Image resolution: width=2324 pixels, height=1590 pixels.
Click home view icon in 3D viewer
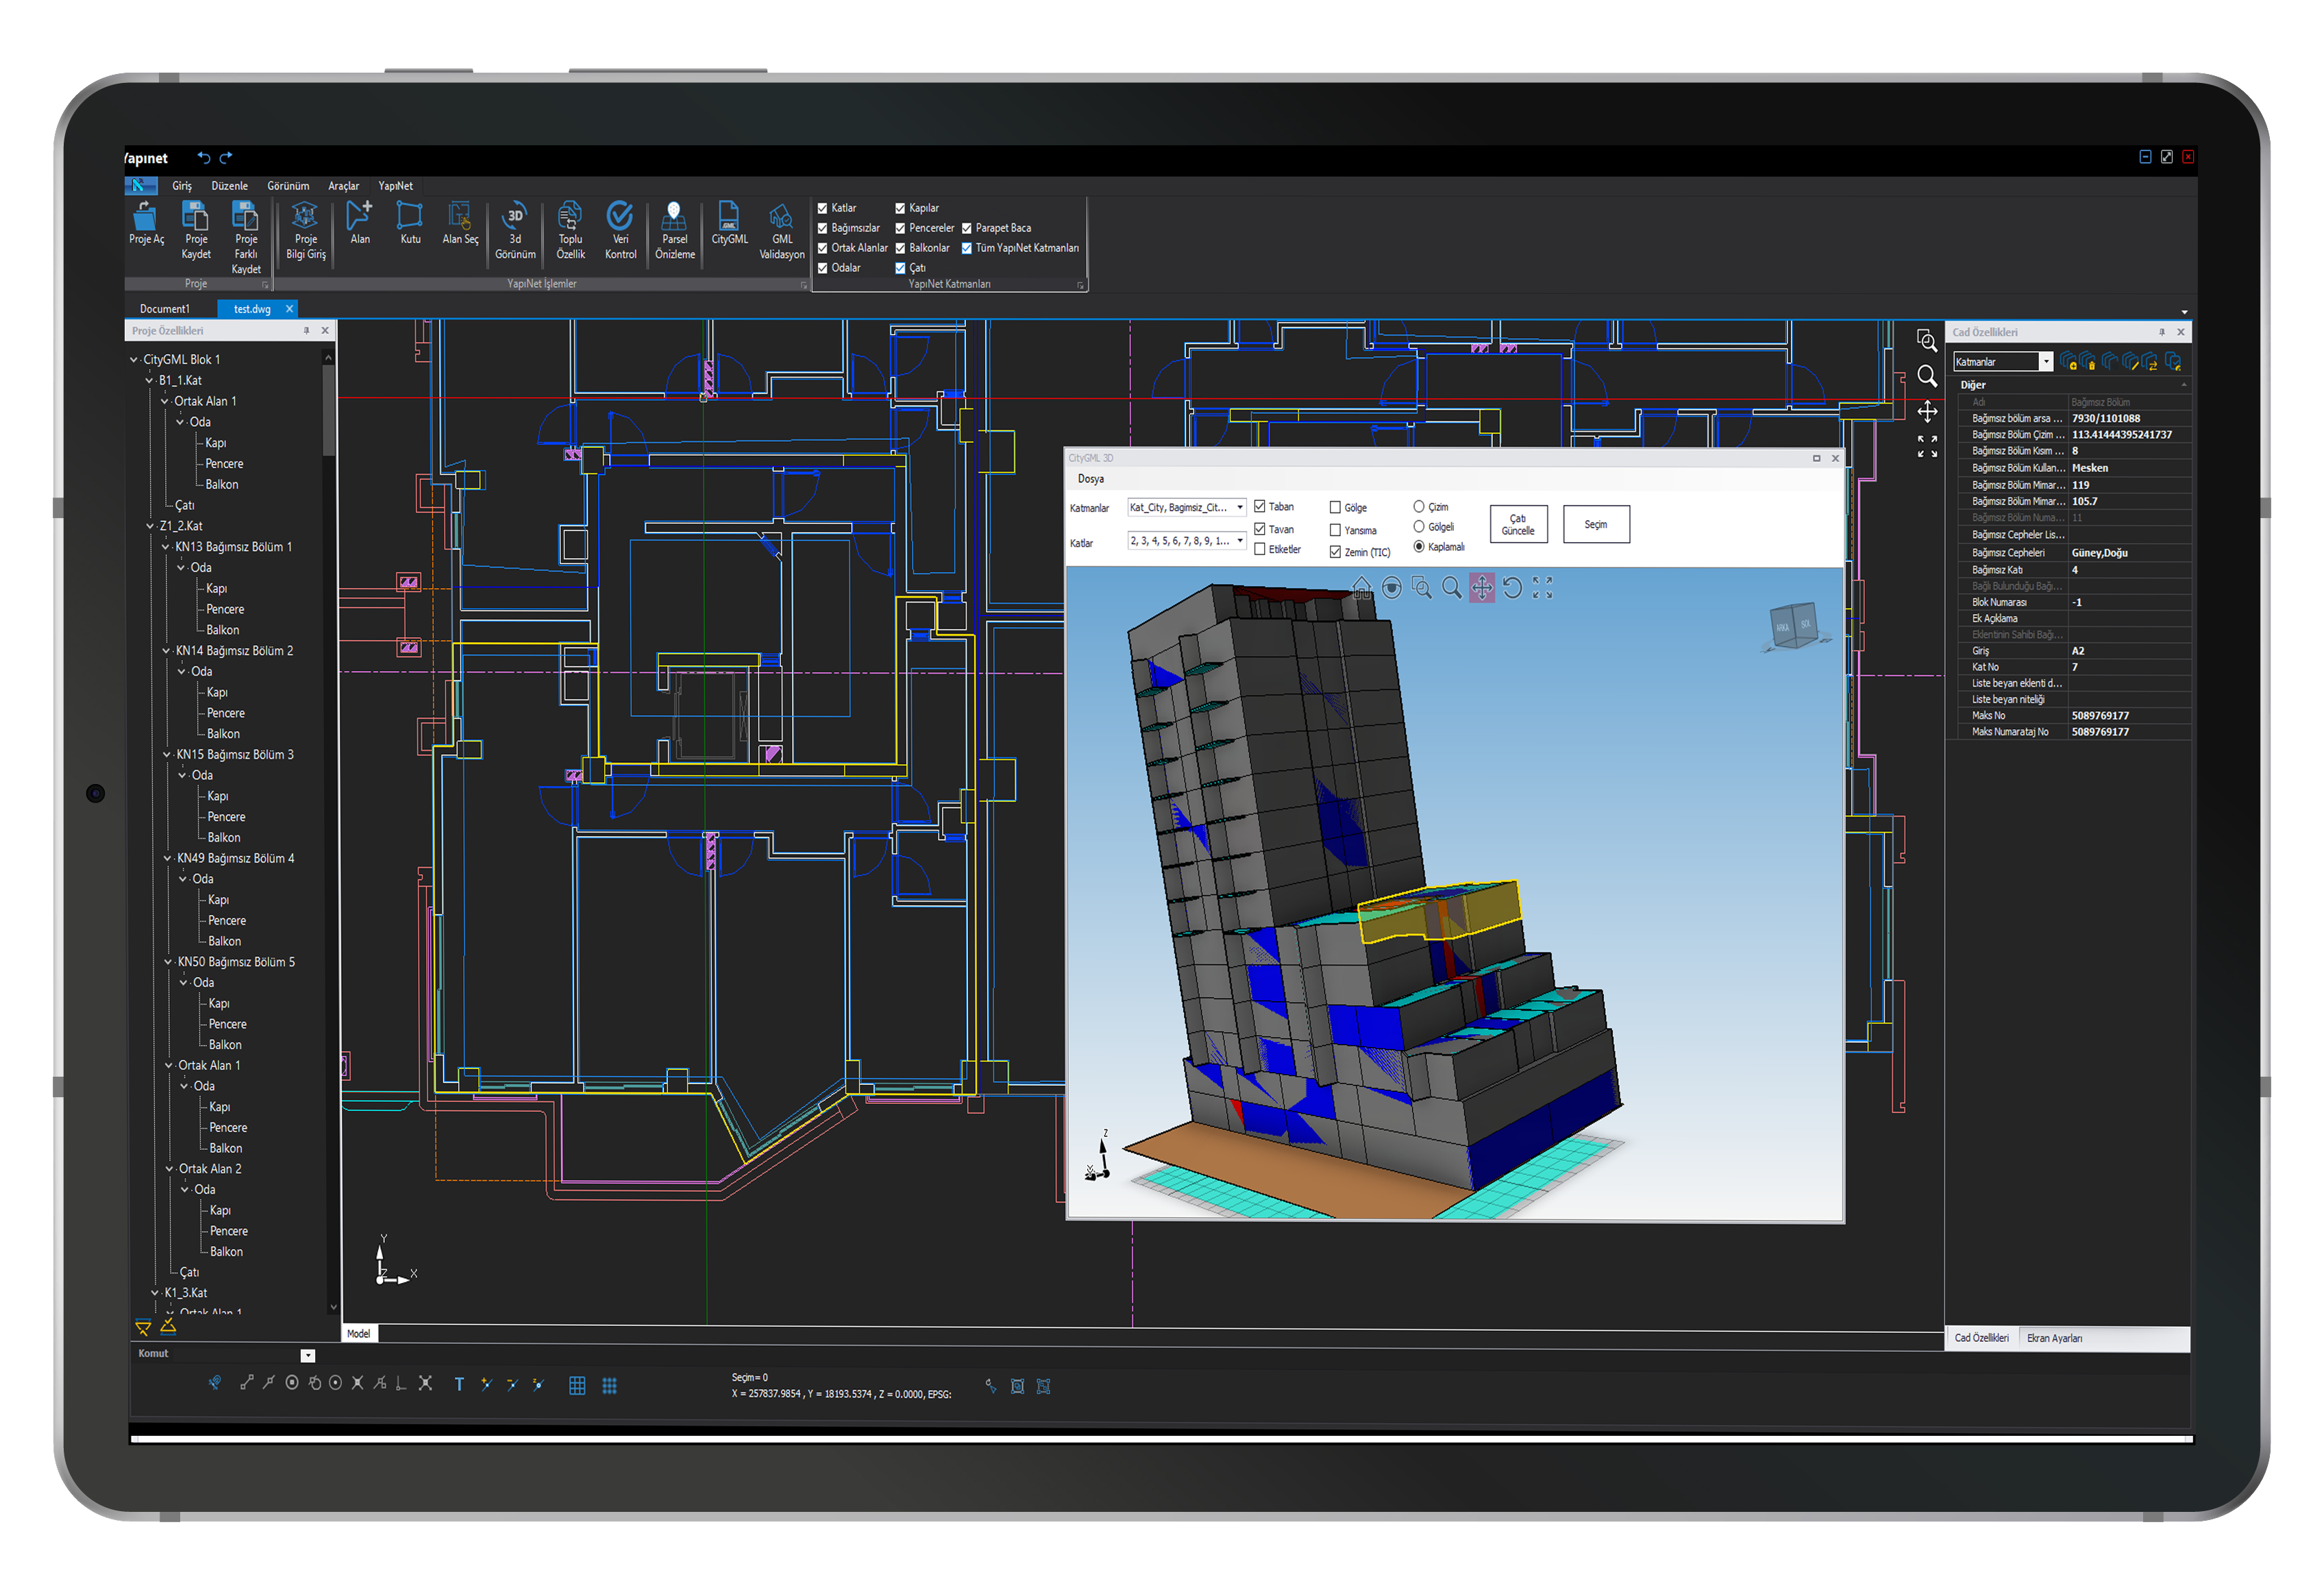click(1361, 588)
